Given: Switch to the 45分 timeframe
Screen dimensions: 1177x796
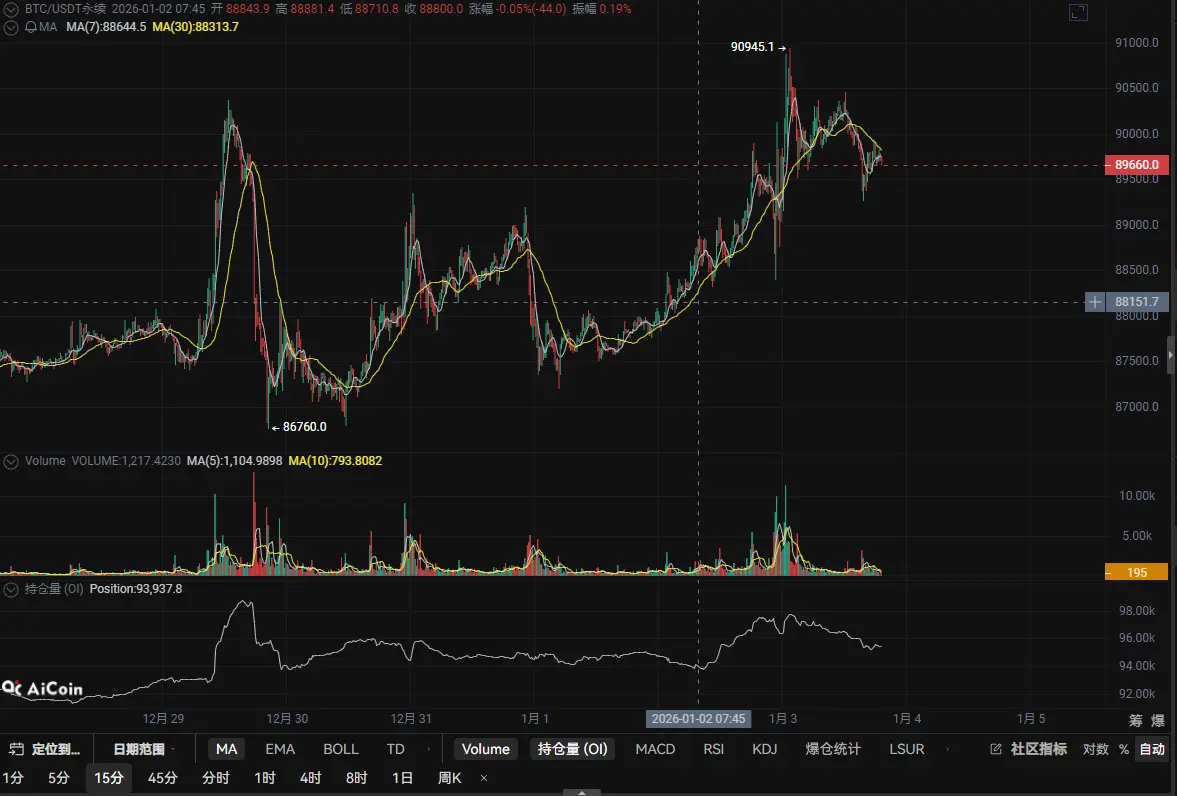Looking at the screenshot, I should pos(162,778).
